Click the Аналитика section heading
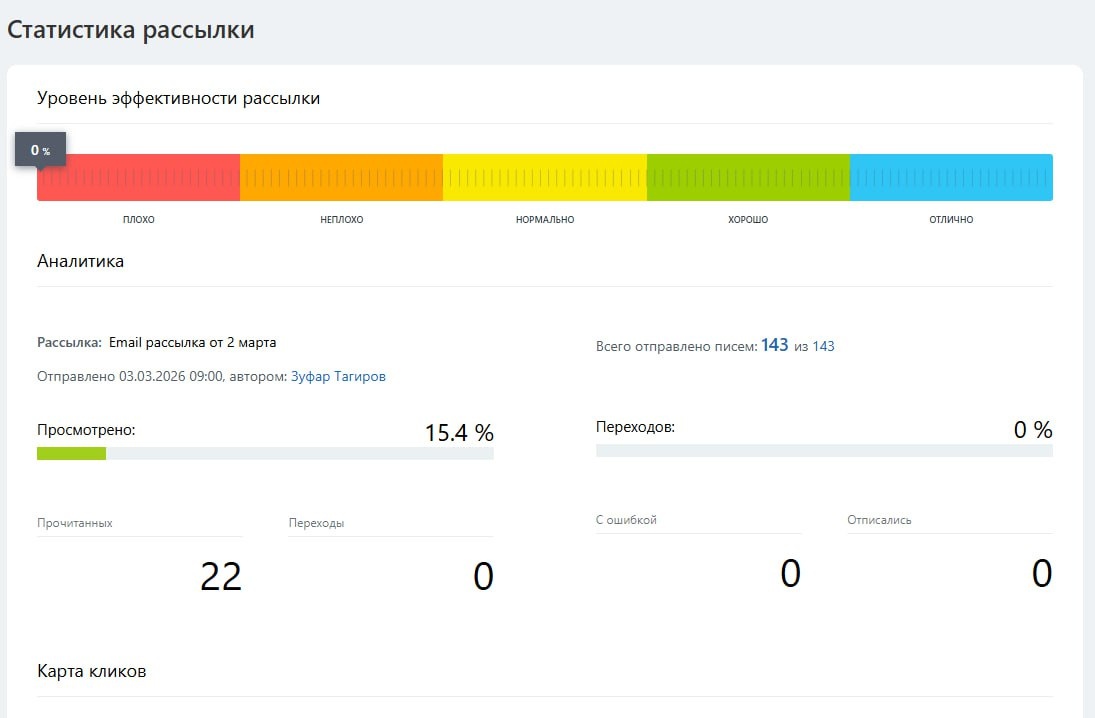Viewport: 1095px width, 718px height. click(x=80, y=261)
